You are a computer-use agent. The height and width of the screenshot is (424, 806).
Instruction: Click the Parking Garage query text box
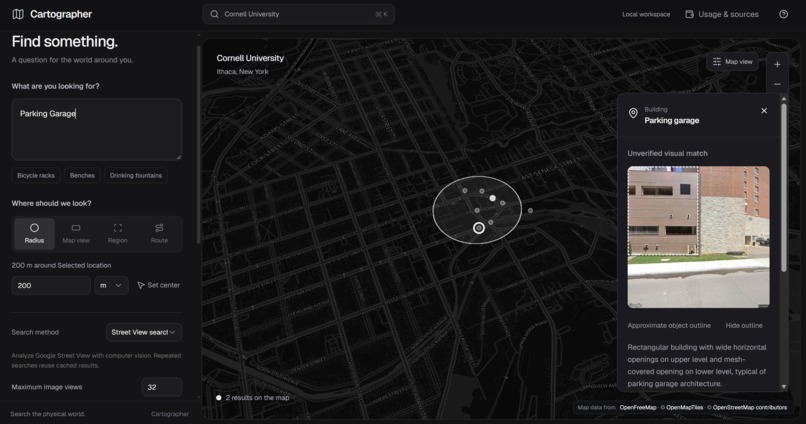click(97, 130)
